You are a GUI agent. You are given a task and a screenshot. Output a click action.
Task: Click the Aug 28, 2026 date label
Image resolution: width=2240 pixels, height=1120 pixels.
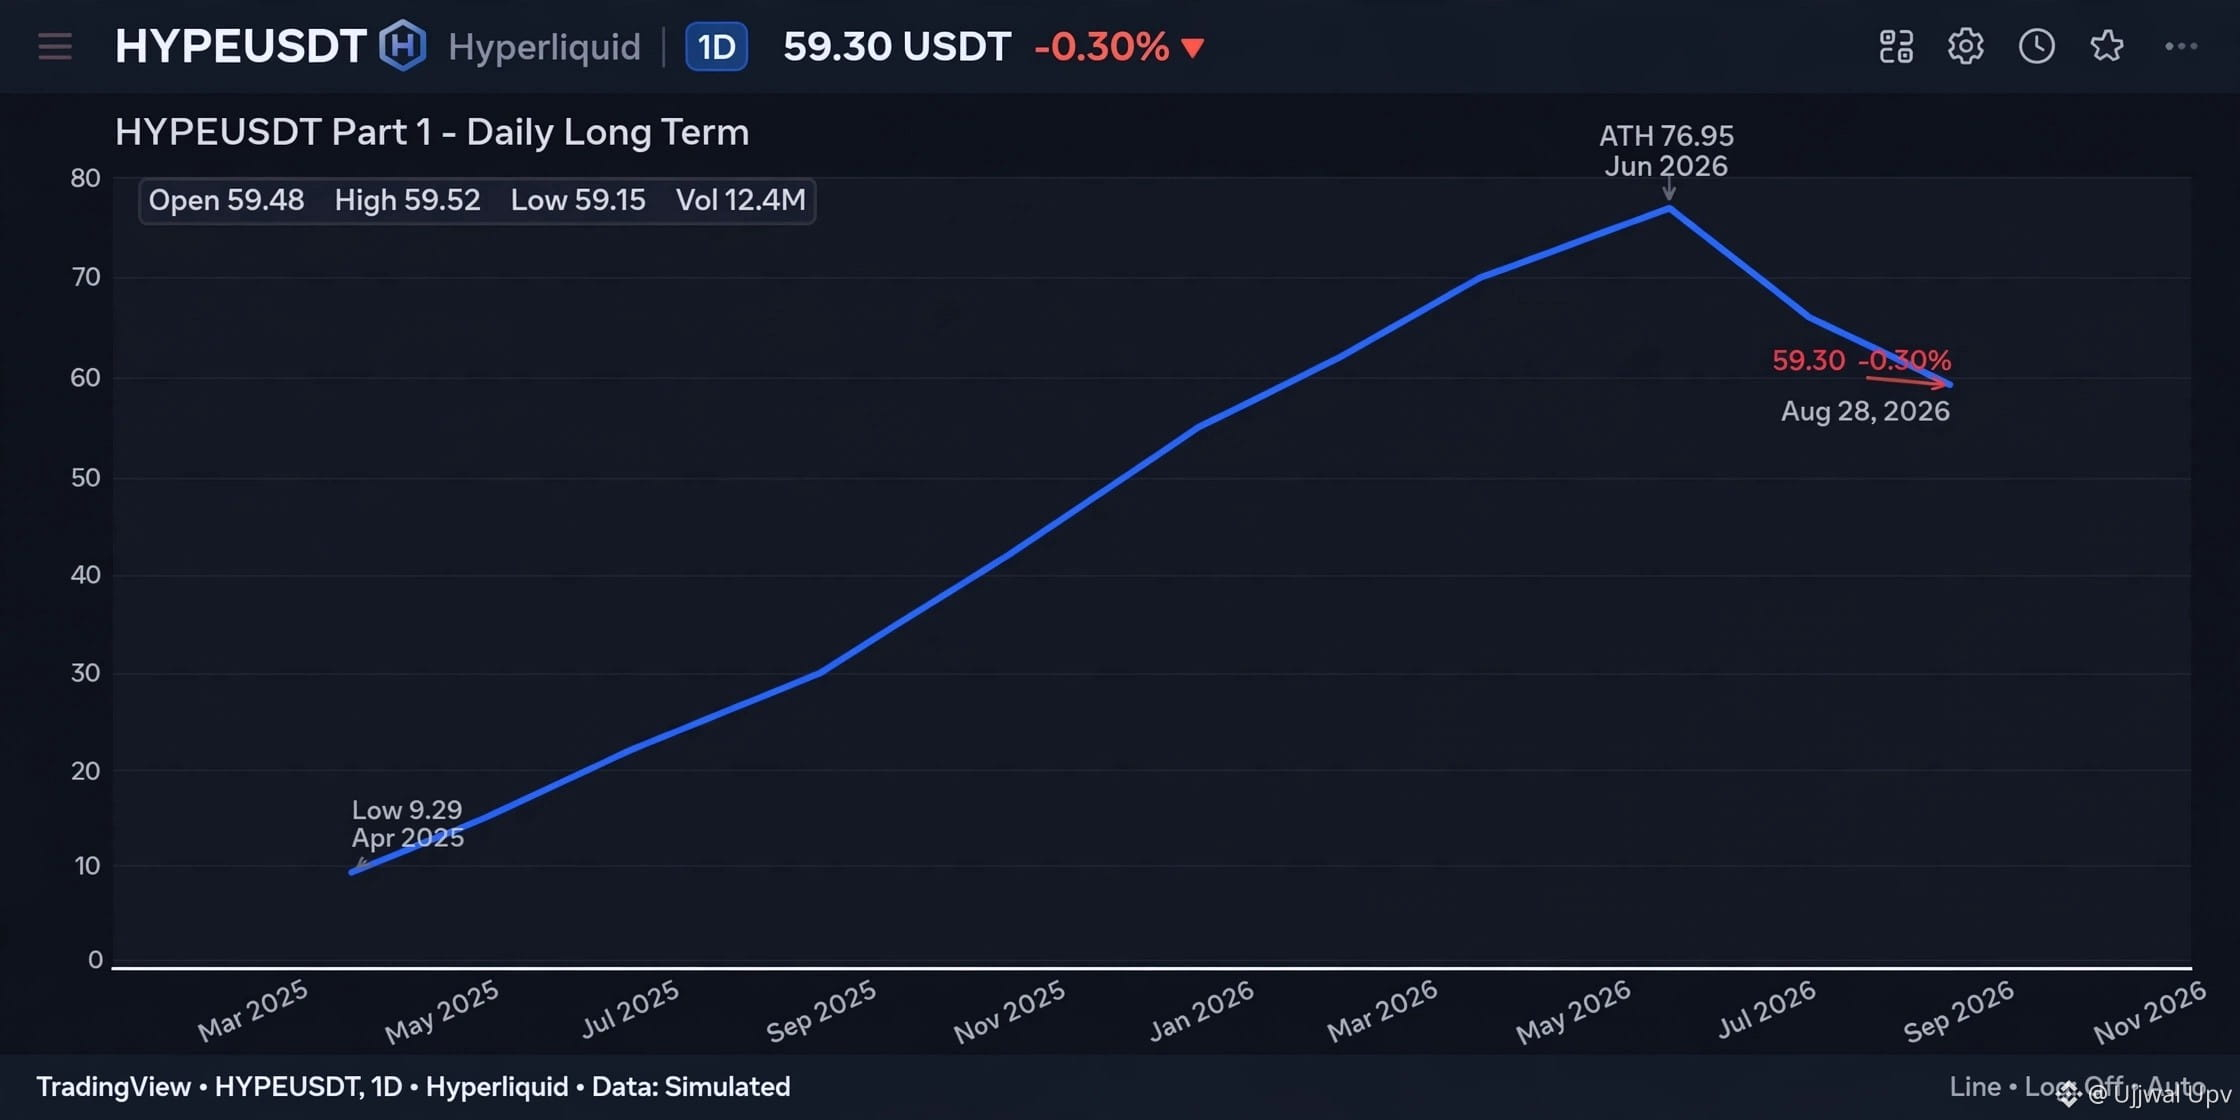1865,411
